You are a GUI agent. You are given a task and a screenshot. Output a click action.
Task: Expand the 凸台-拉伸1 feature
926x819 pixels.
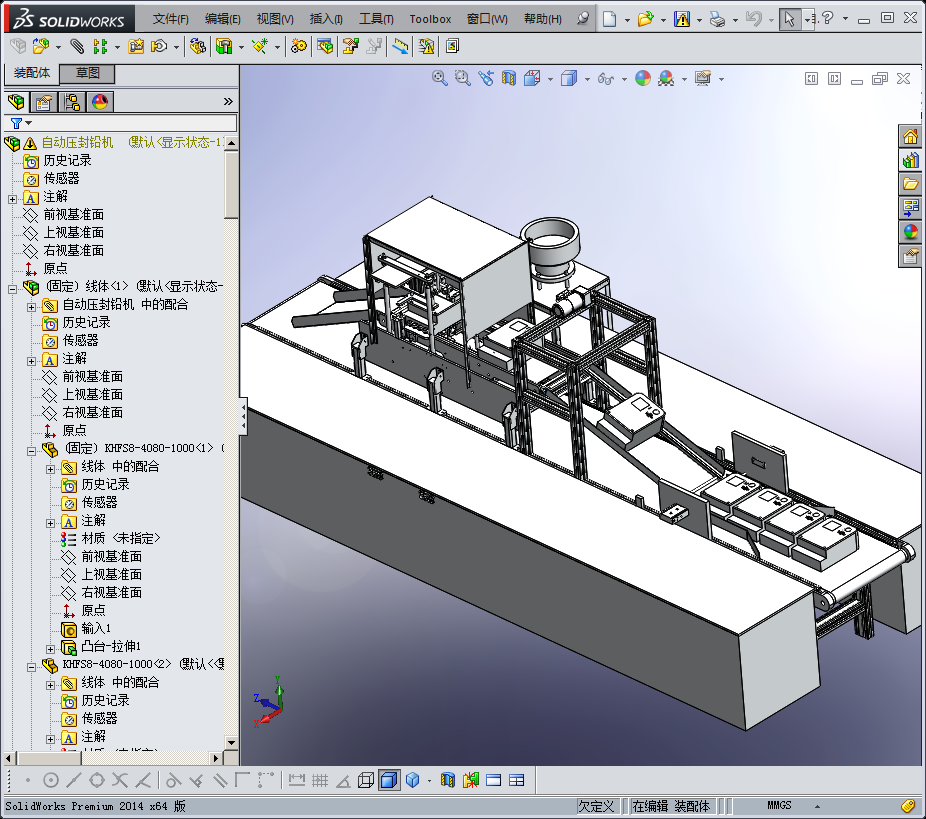click(50, 649)
